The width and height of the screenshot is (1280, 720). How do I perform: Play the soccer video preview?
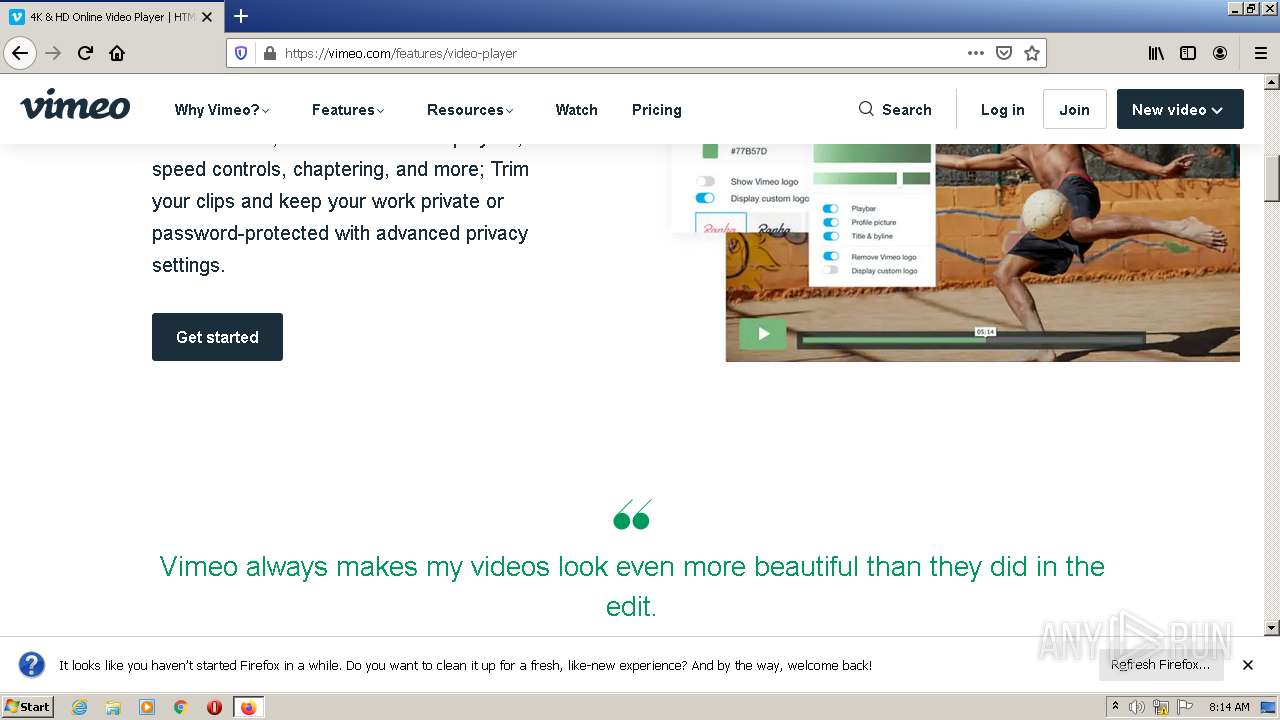763,334
